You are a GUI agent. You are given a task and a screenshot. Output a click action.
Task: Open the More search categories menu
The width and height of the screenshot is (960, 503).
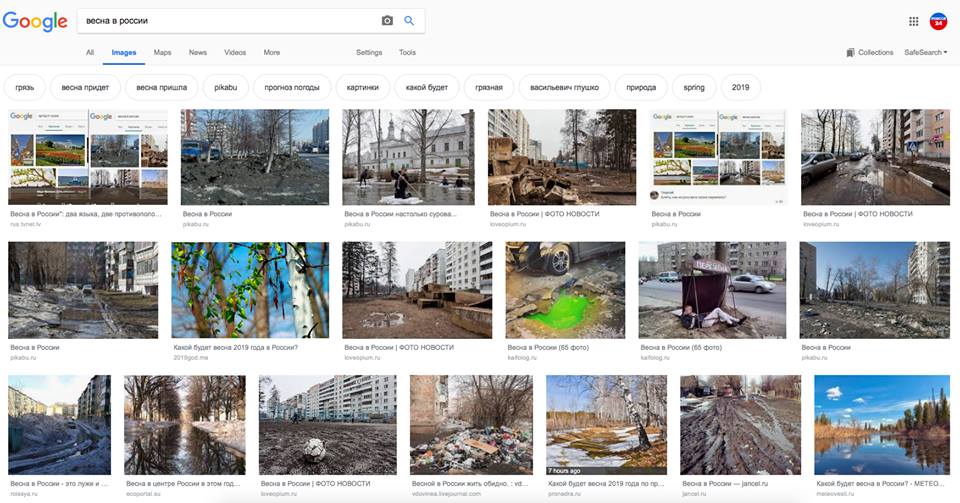[271, 52]
